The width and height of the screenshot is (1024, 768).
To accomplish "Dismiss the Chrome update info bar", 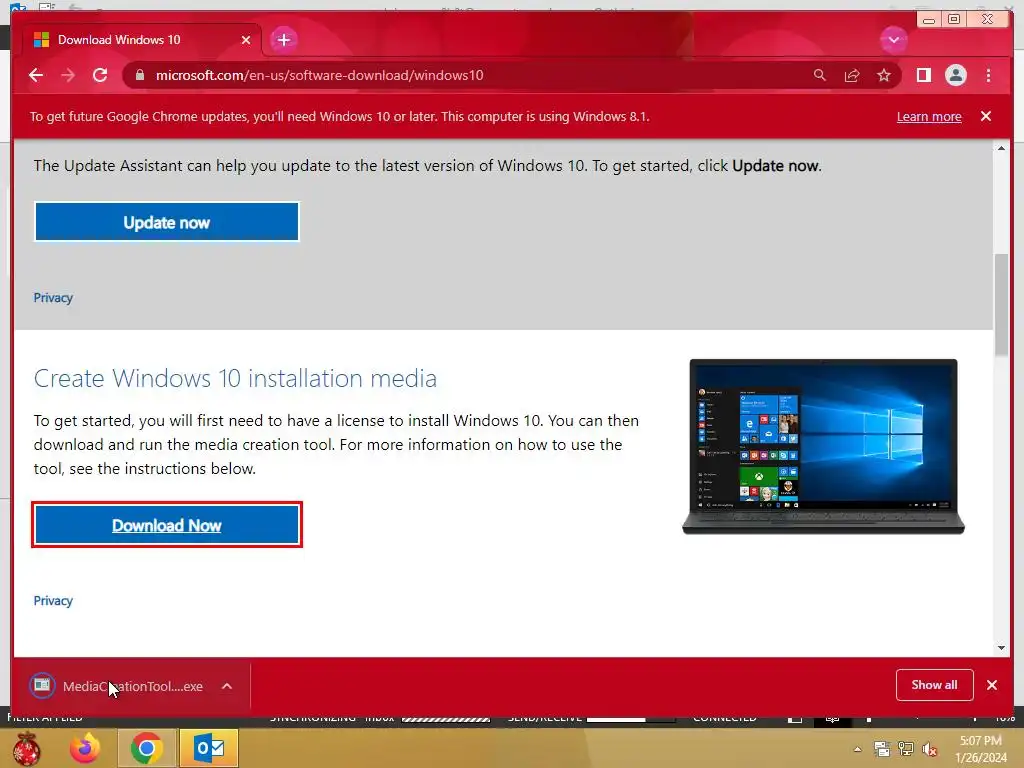I will [985, 116].
